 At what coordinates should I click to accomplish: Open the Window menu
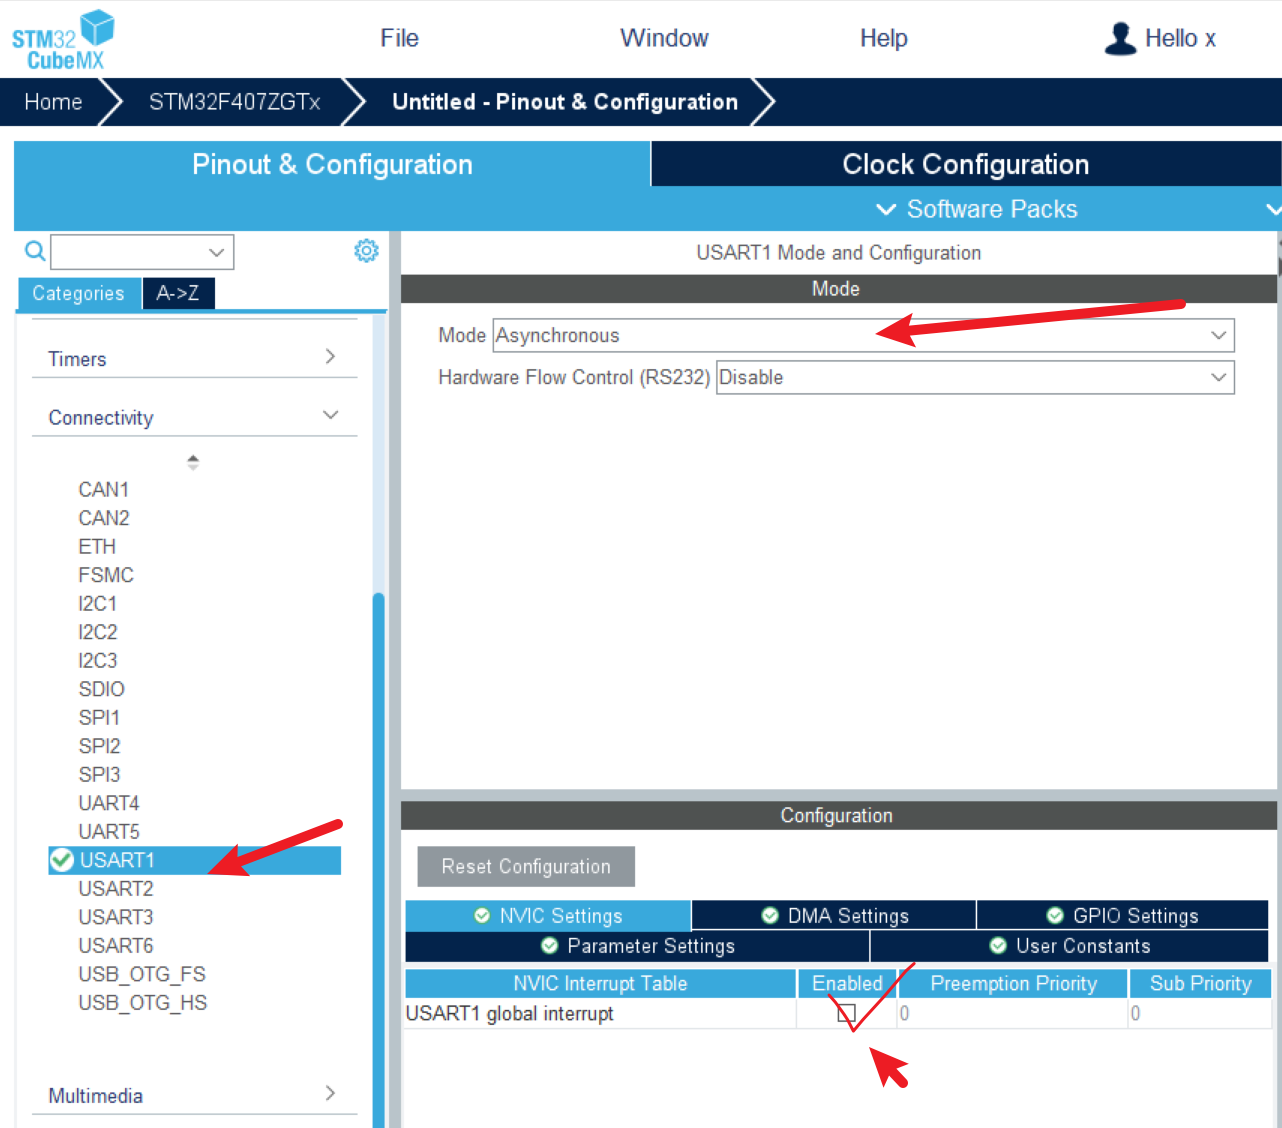pyautogui.click(x=664, y=38)
